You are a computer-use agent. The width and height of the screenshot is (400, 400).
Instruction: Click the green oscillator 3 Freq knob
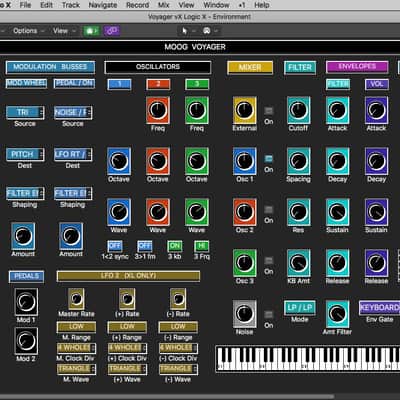pos(197,110)
